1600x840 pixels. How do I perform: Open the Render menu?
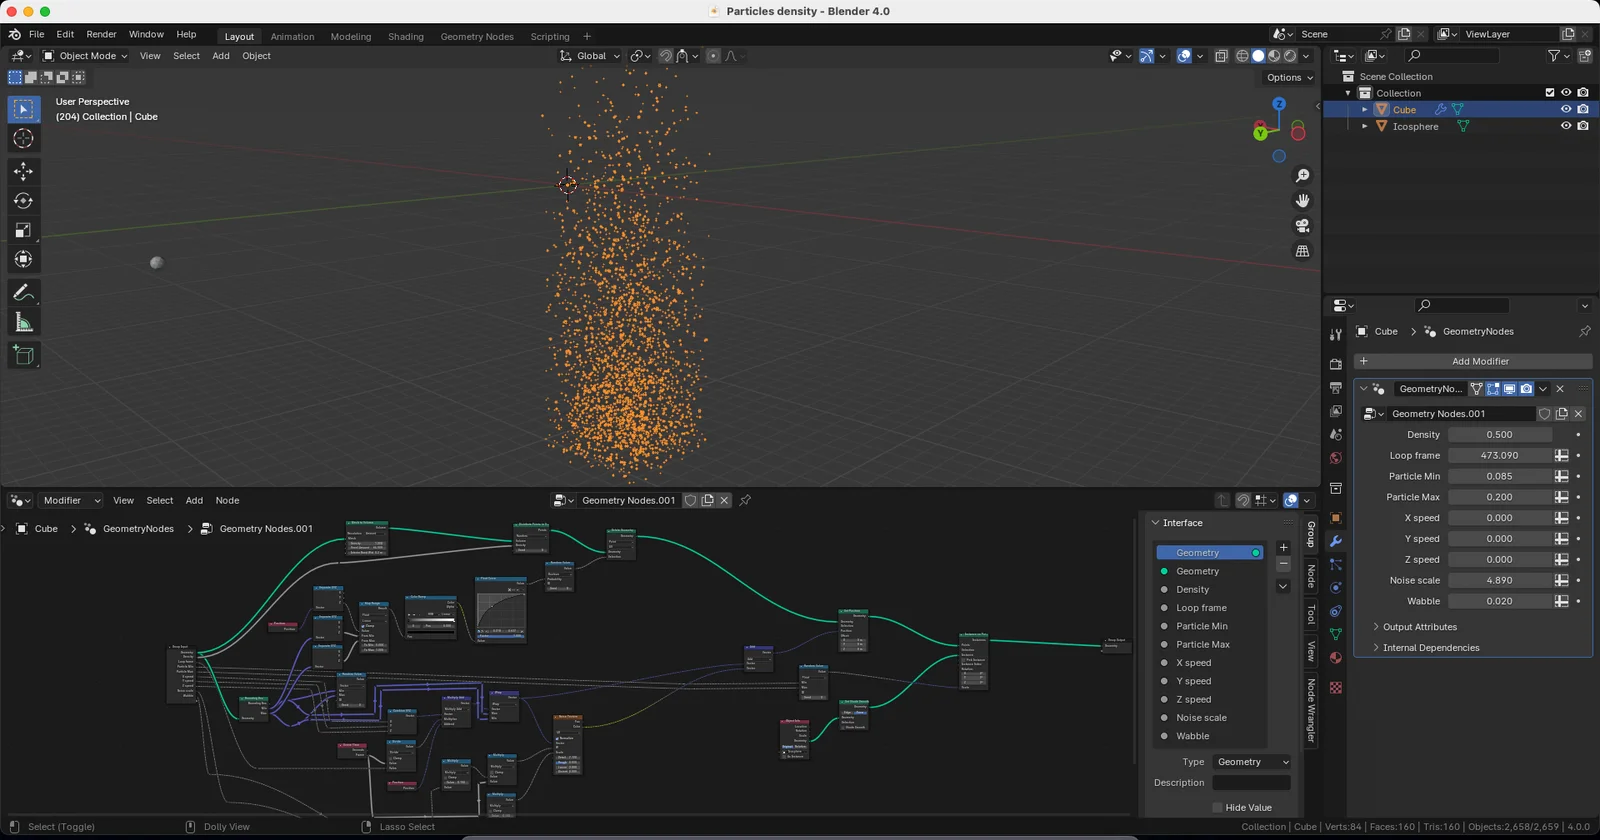[101, 34]
